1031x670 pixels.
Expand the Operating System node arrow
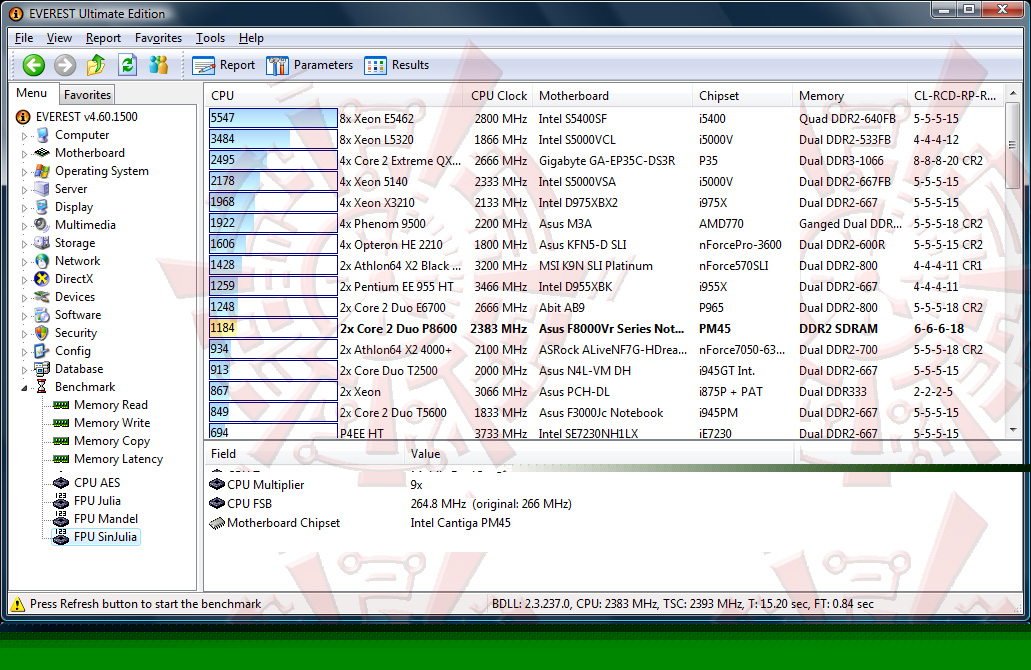tap(24, 172)
